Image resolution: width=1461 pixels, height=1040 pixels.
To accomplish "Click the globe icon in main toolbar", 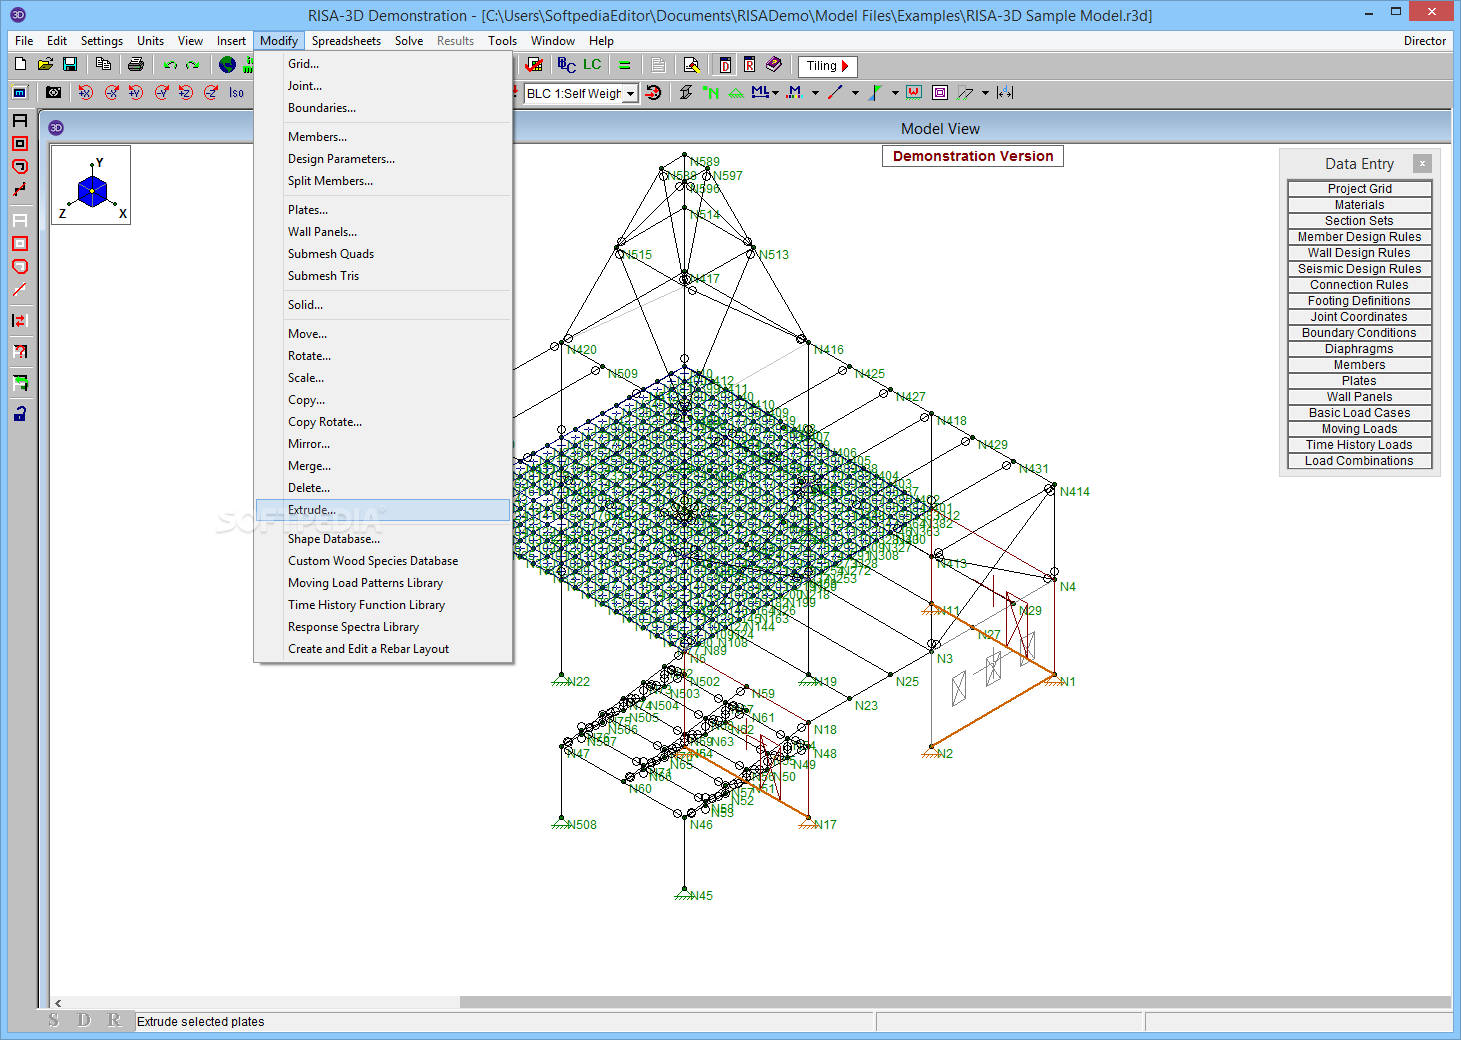I will (227, 64).
